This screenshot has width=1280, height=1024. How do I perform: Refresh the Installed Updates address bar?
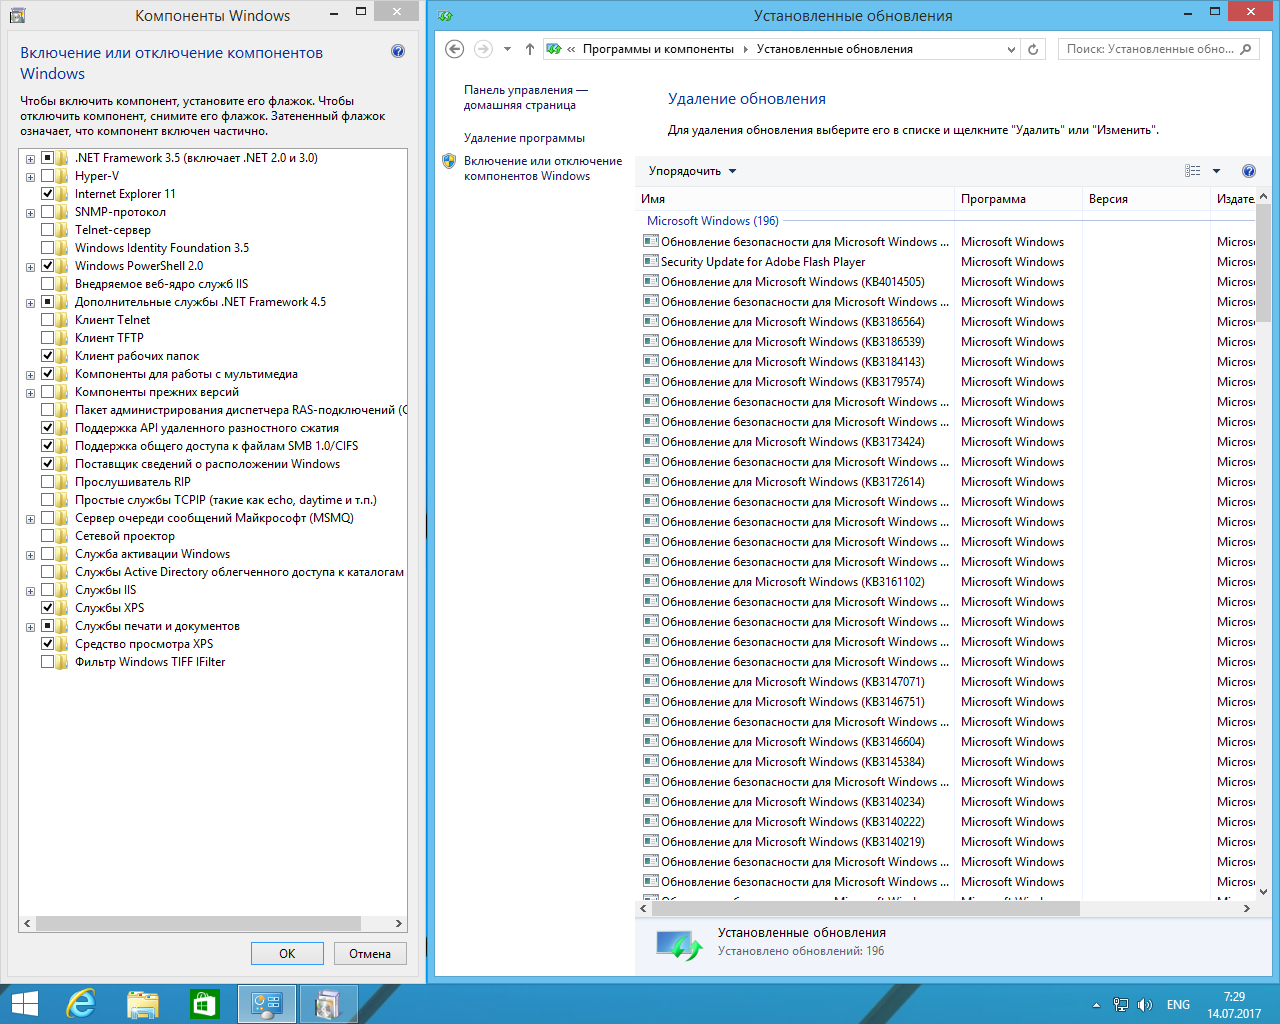pos(1033,49)
